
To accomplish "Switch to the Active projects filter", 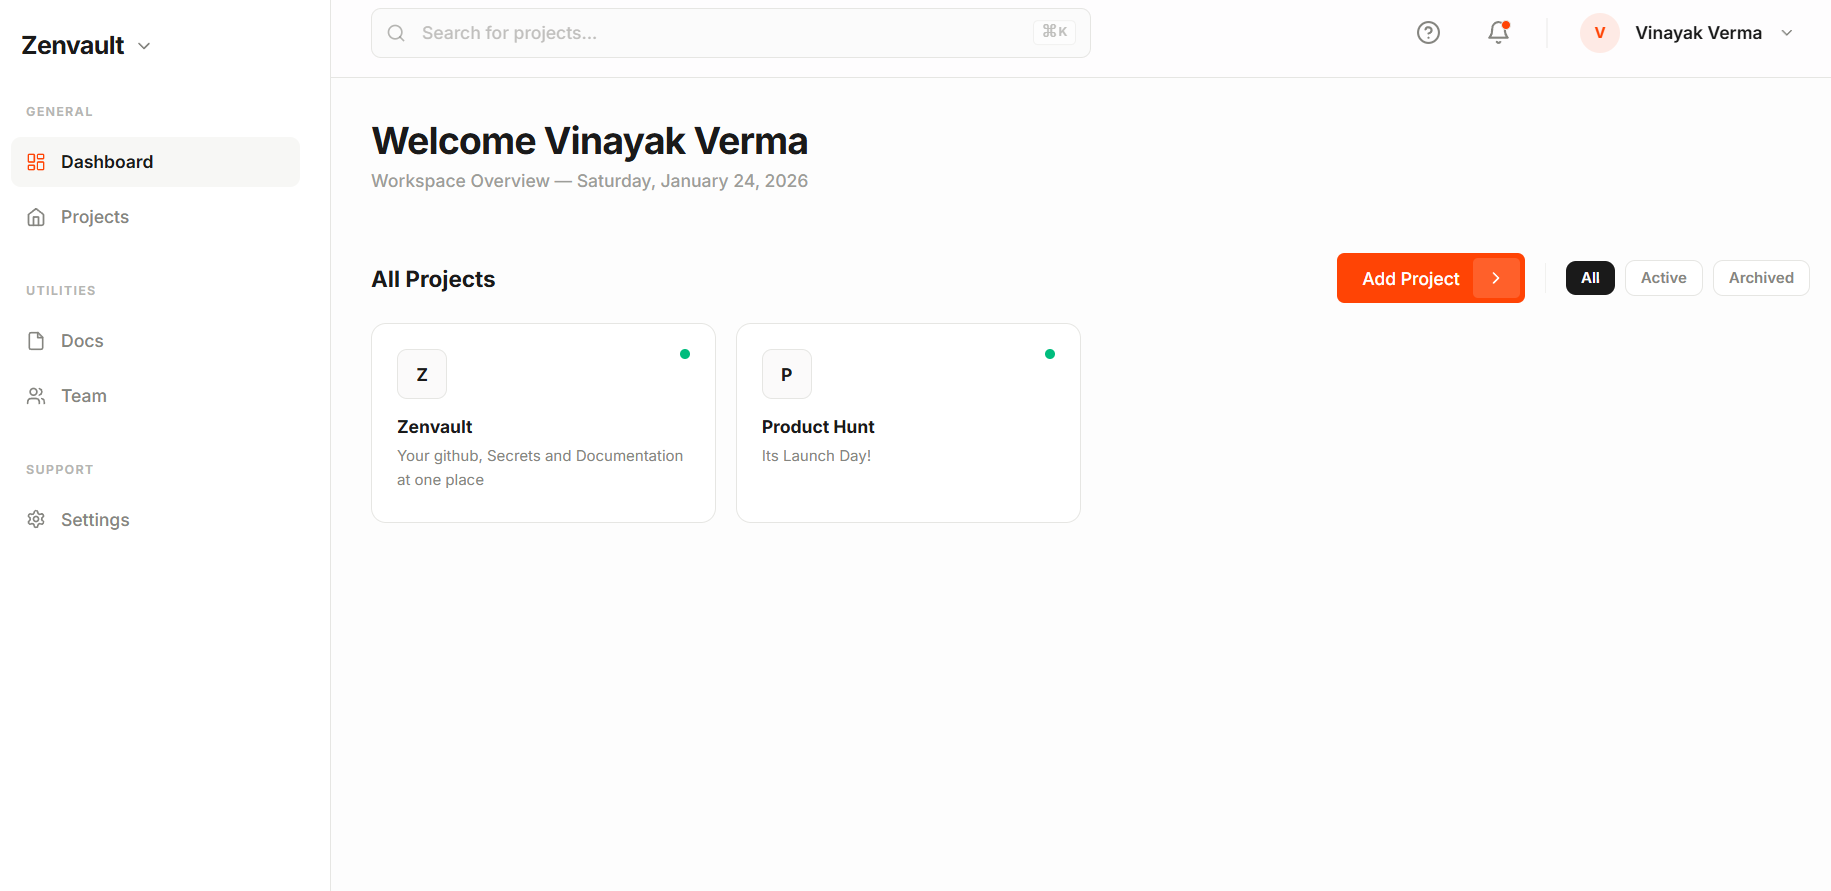I will [x=1663, y=277].
